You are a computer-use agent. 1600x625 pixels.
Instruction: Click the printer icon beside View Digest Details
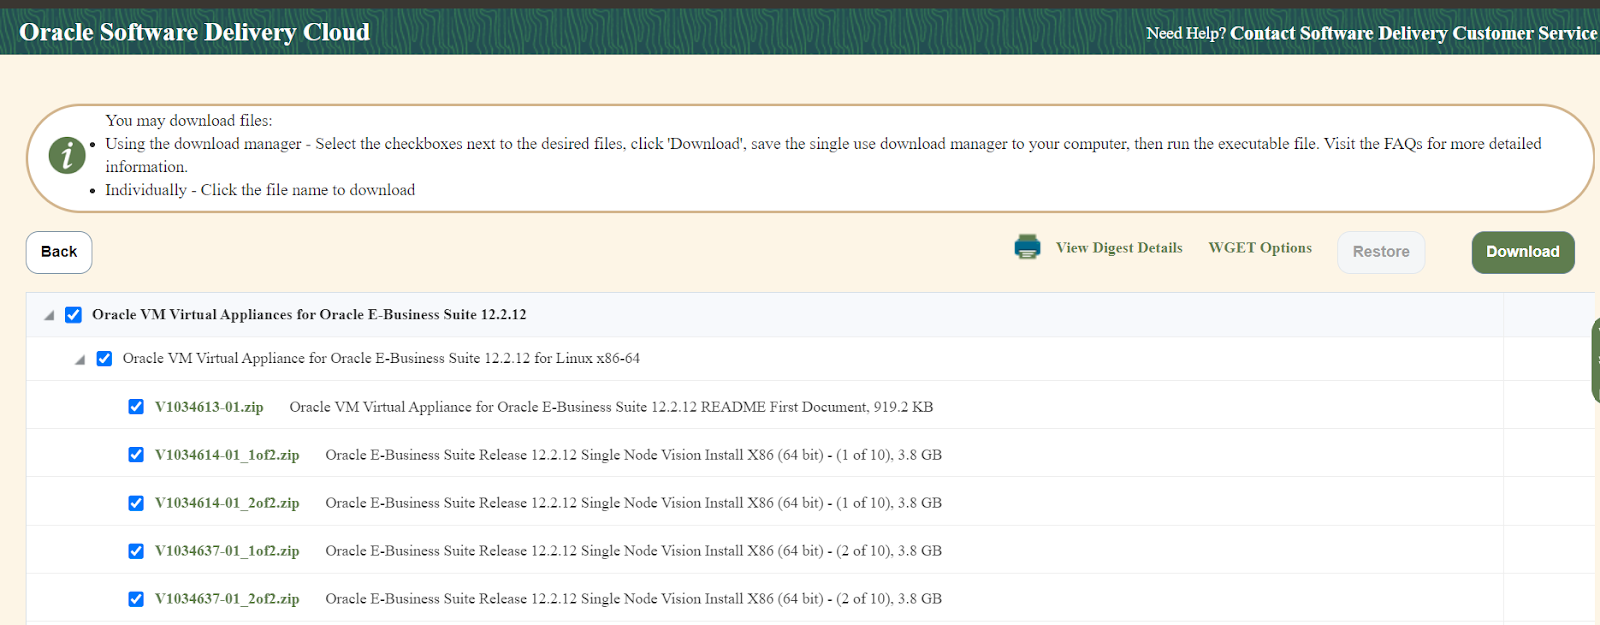[1027, 247]
